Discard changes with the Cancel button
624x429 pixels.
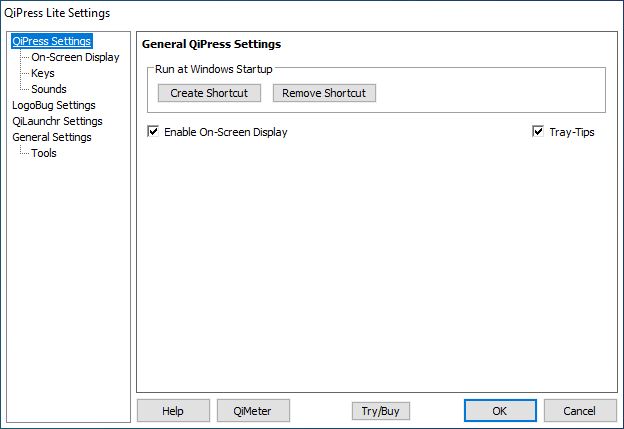tap(580, 410)
